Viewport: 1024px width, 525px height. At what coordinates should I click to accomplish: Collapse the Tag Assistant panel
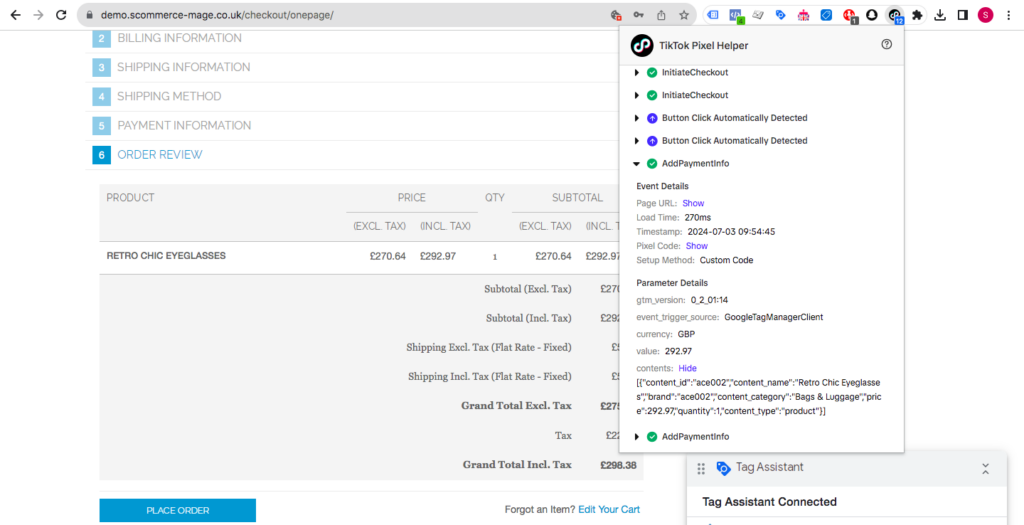coord(985,468)
